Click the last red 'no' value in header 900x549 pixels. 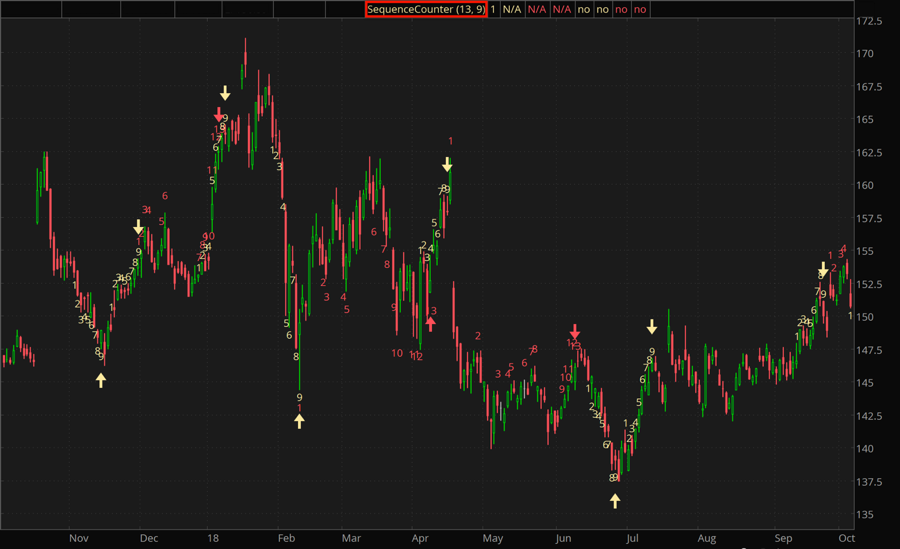[x=640, y=9]
